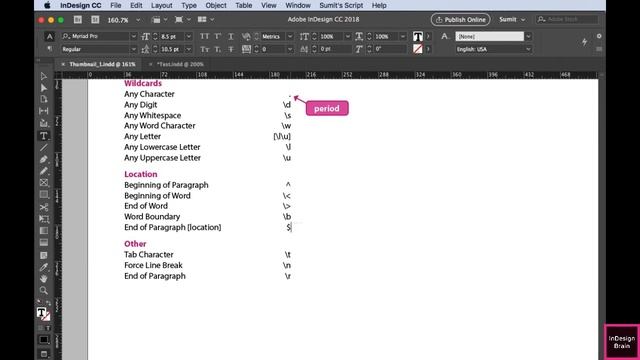Select the Rectangle tool
The width and height of the screenshot is (640, 360).
coord(44,195)
